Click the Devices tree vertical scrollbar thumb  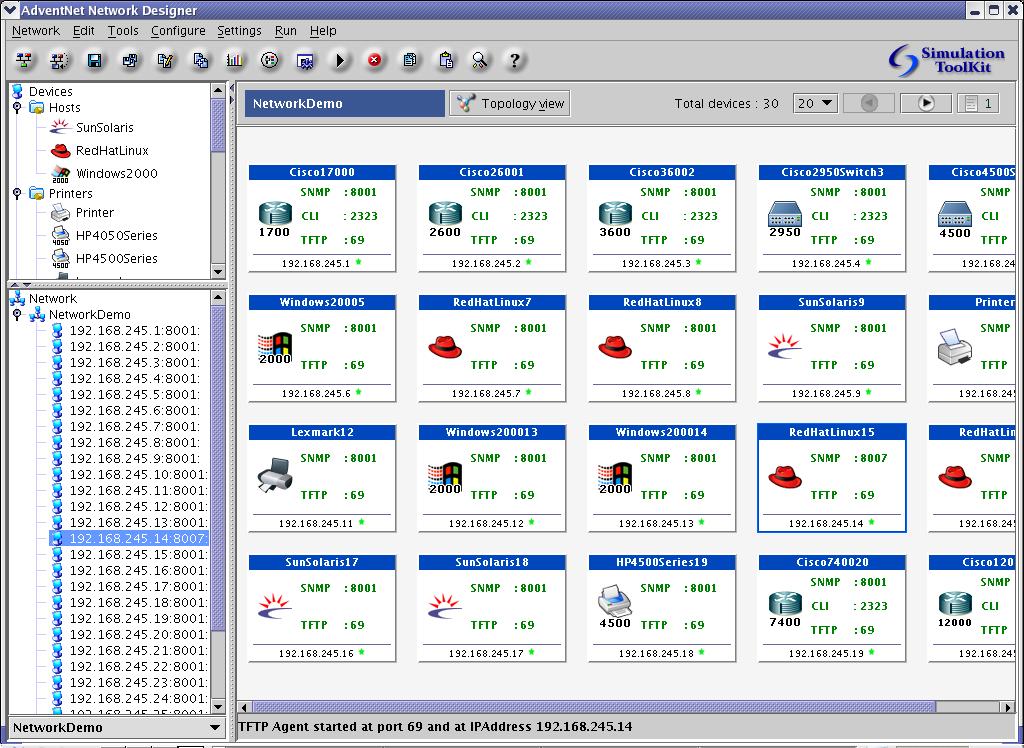218,124
